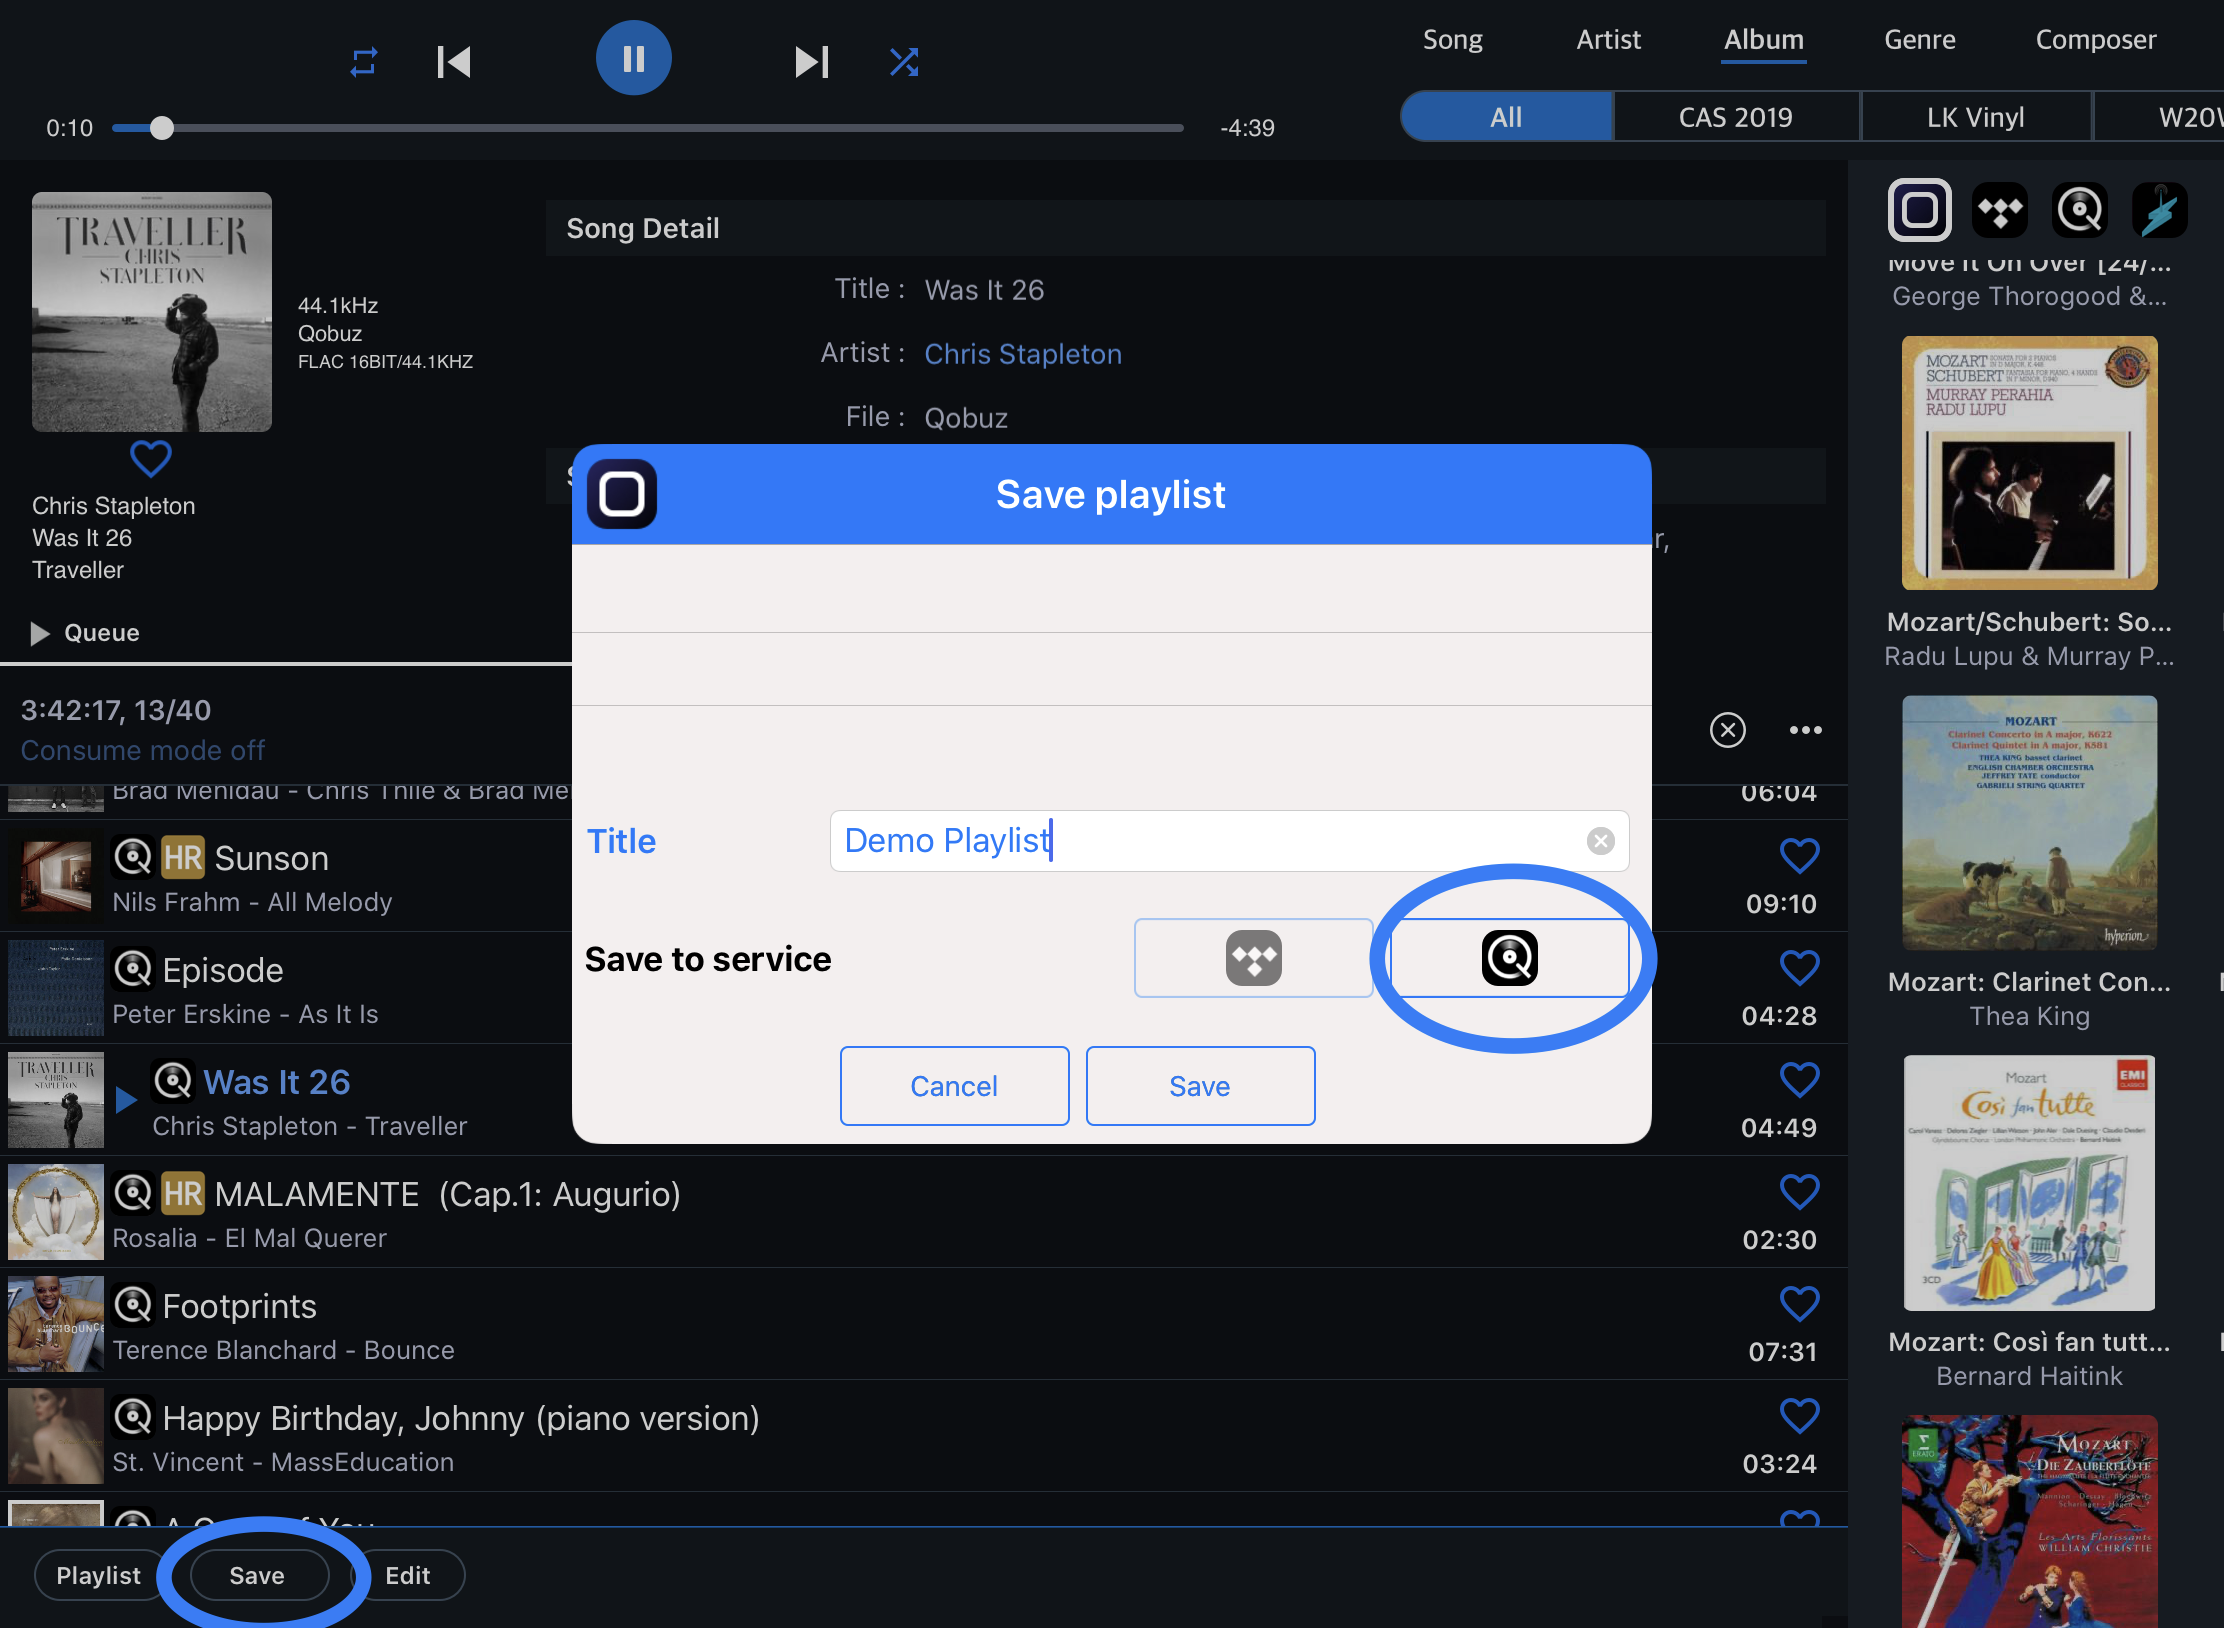Select the Qobuz source icon at top right

click(2080, 210)
